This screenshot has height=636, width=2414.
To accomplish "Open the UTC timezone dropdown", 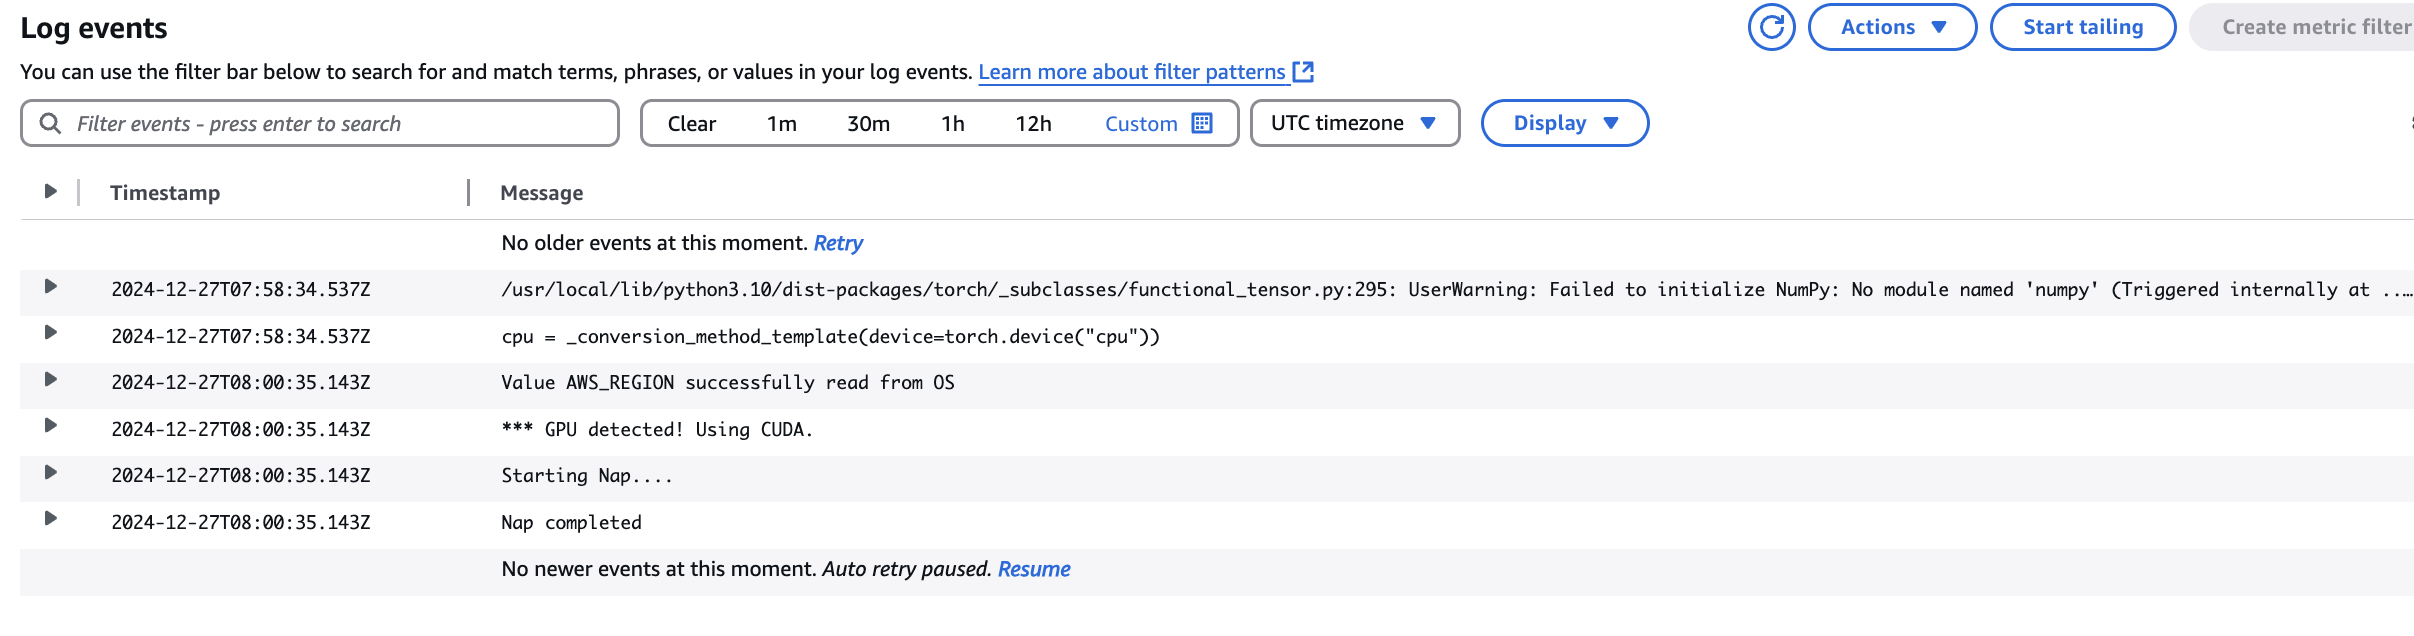I will (1354, 123).
